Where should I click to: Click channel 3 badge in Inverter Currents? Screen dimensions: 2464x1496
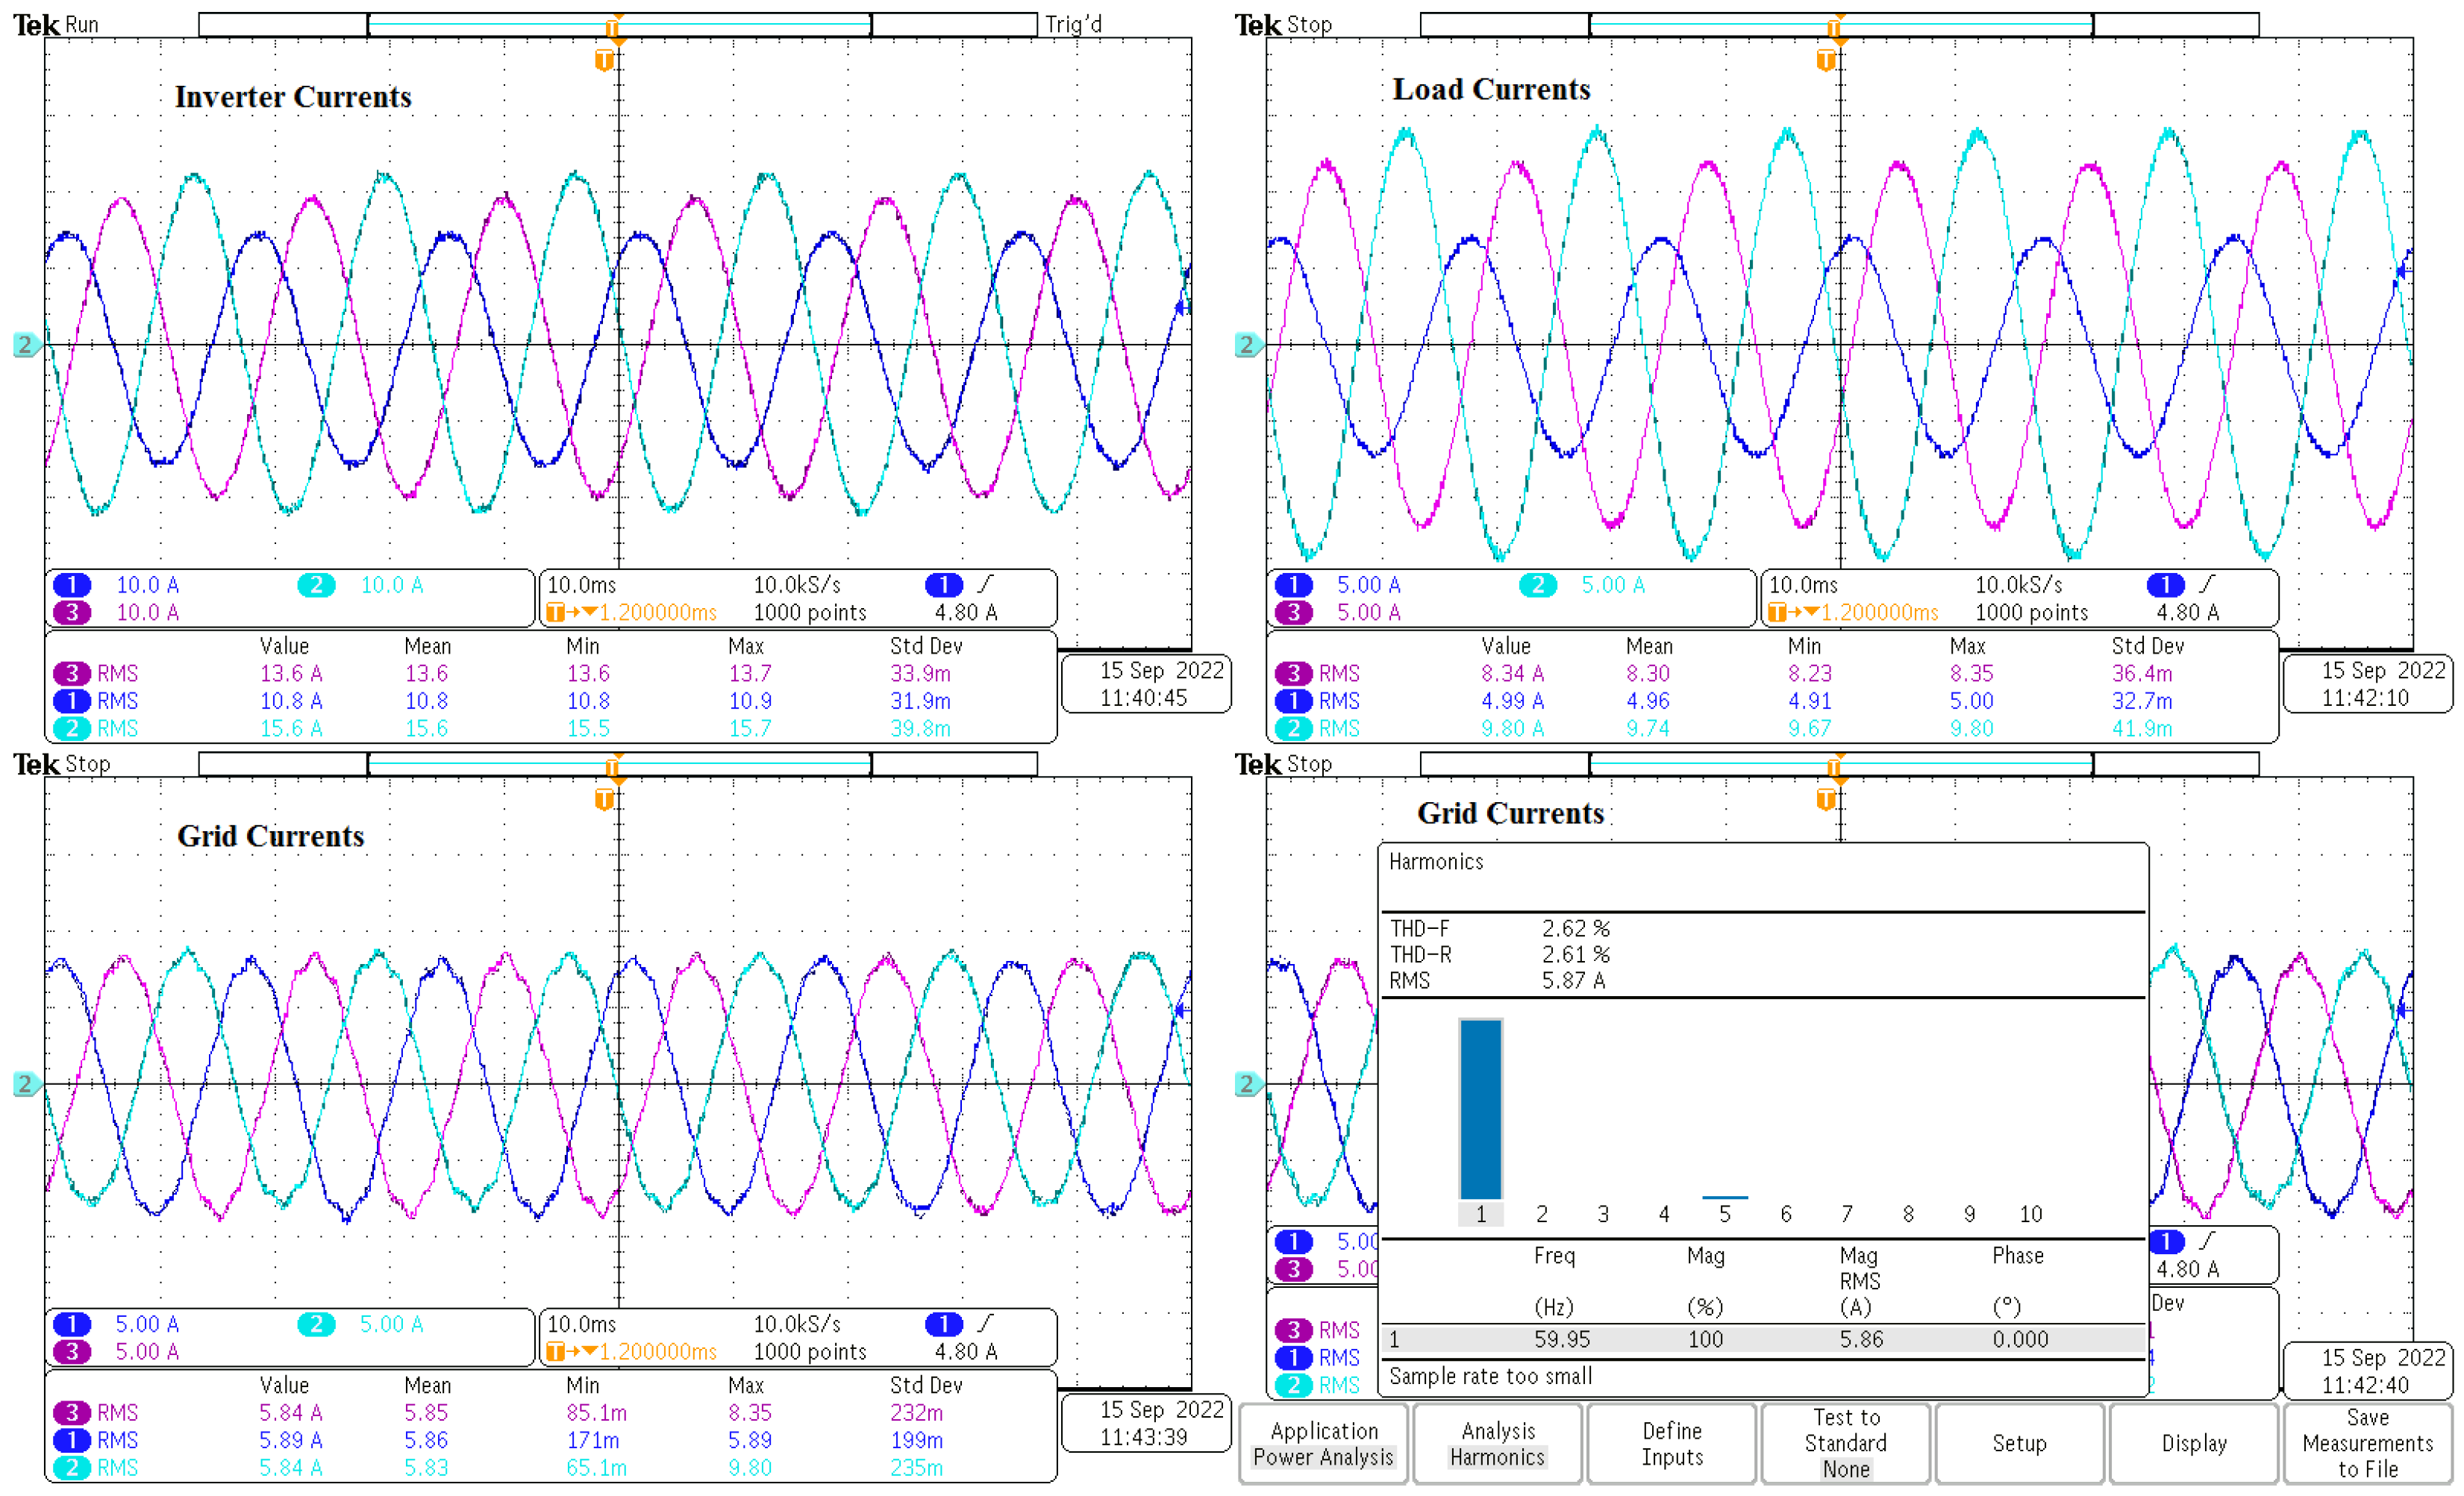tap(72, 612)
